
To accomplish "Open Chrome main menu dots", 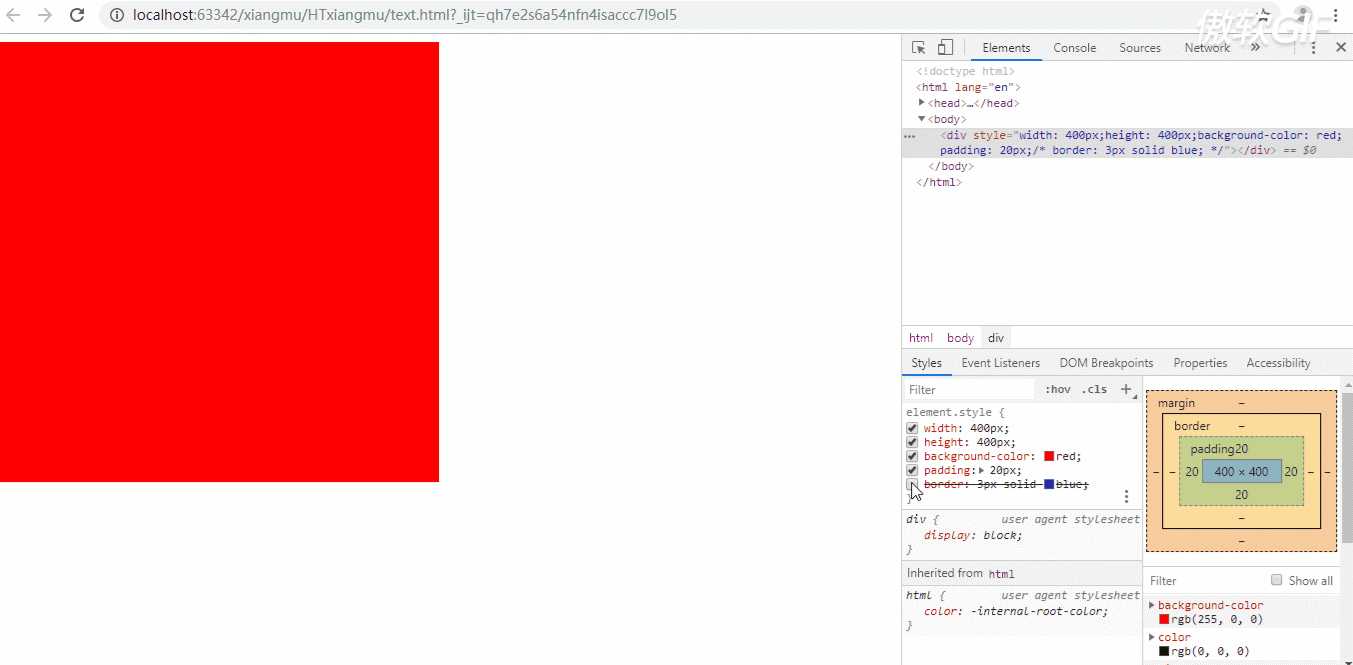I will (1337, 15).
